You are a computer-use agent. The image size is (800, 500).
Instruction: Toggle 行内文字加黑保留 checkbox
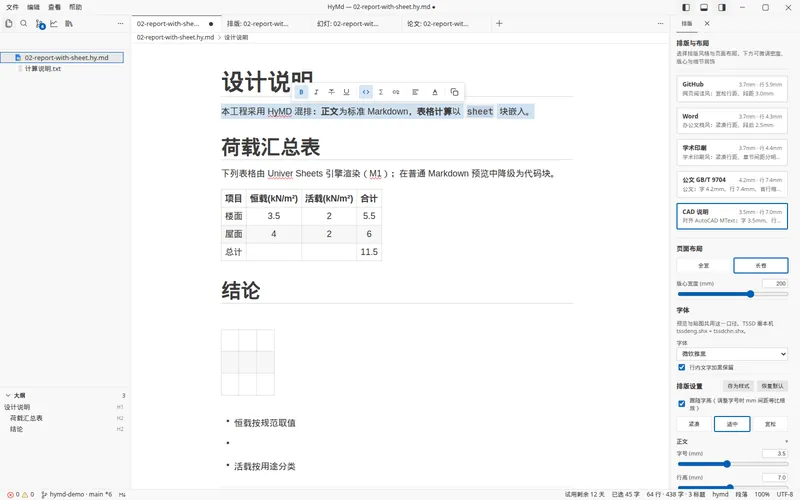(x=682, y=367)
